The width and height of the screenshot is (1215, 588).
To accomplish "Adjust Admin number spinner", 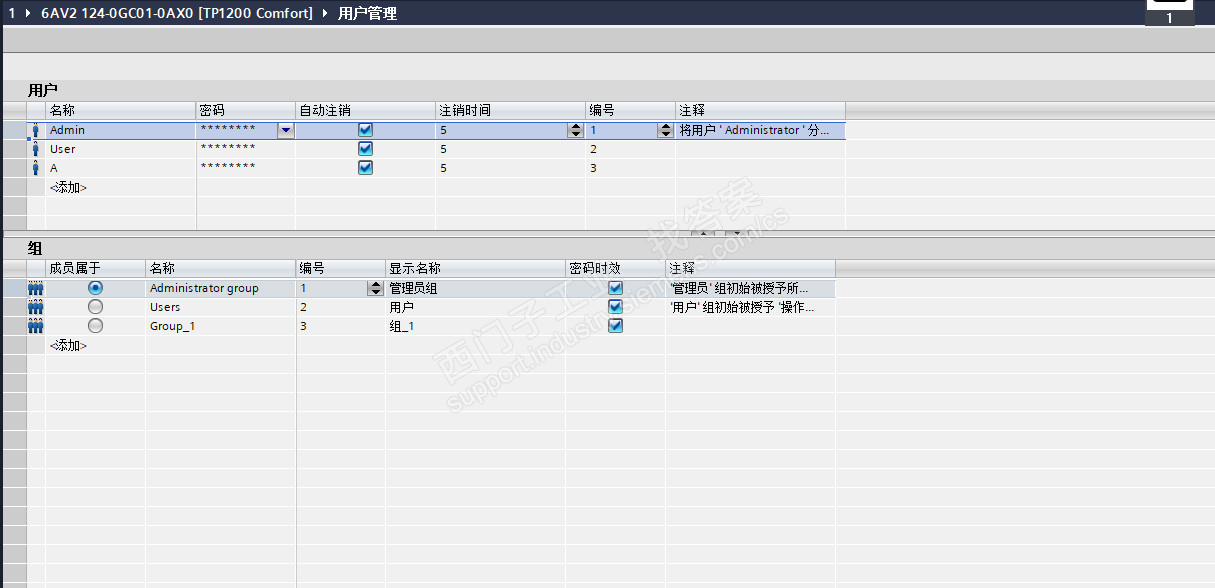I will [x=665, y=130].
